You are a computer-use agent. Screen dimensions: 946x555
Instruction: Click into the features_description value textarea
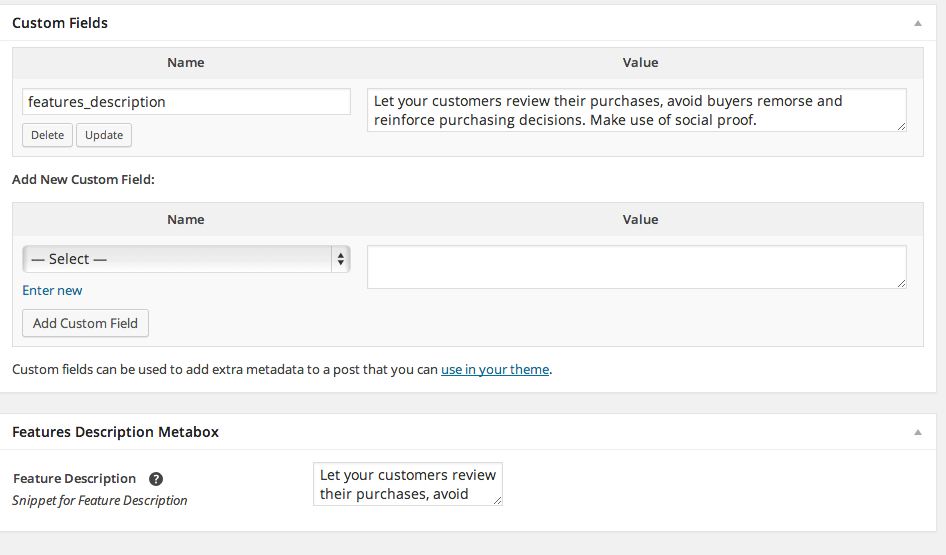(x=636, y=110)
